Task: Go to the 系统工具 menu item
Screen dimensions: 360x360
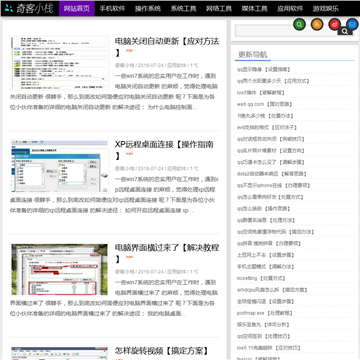Action: [183, 8]
